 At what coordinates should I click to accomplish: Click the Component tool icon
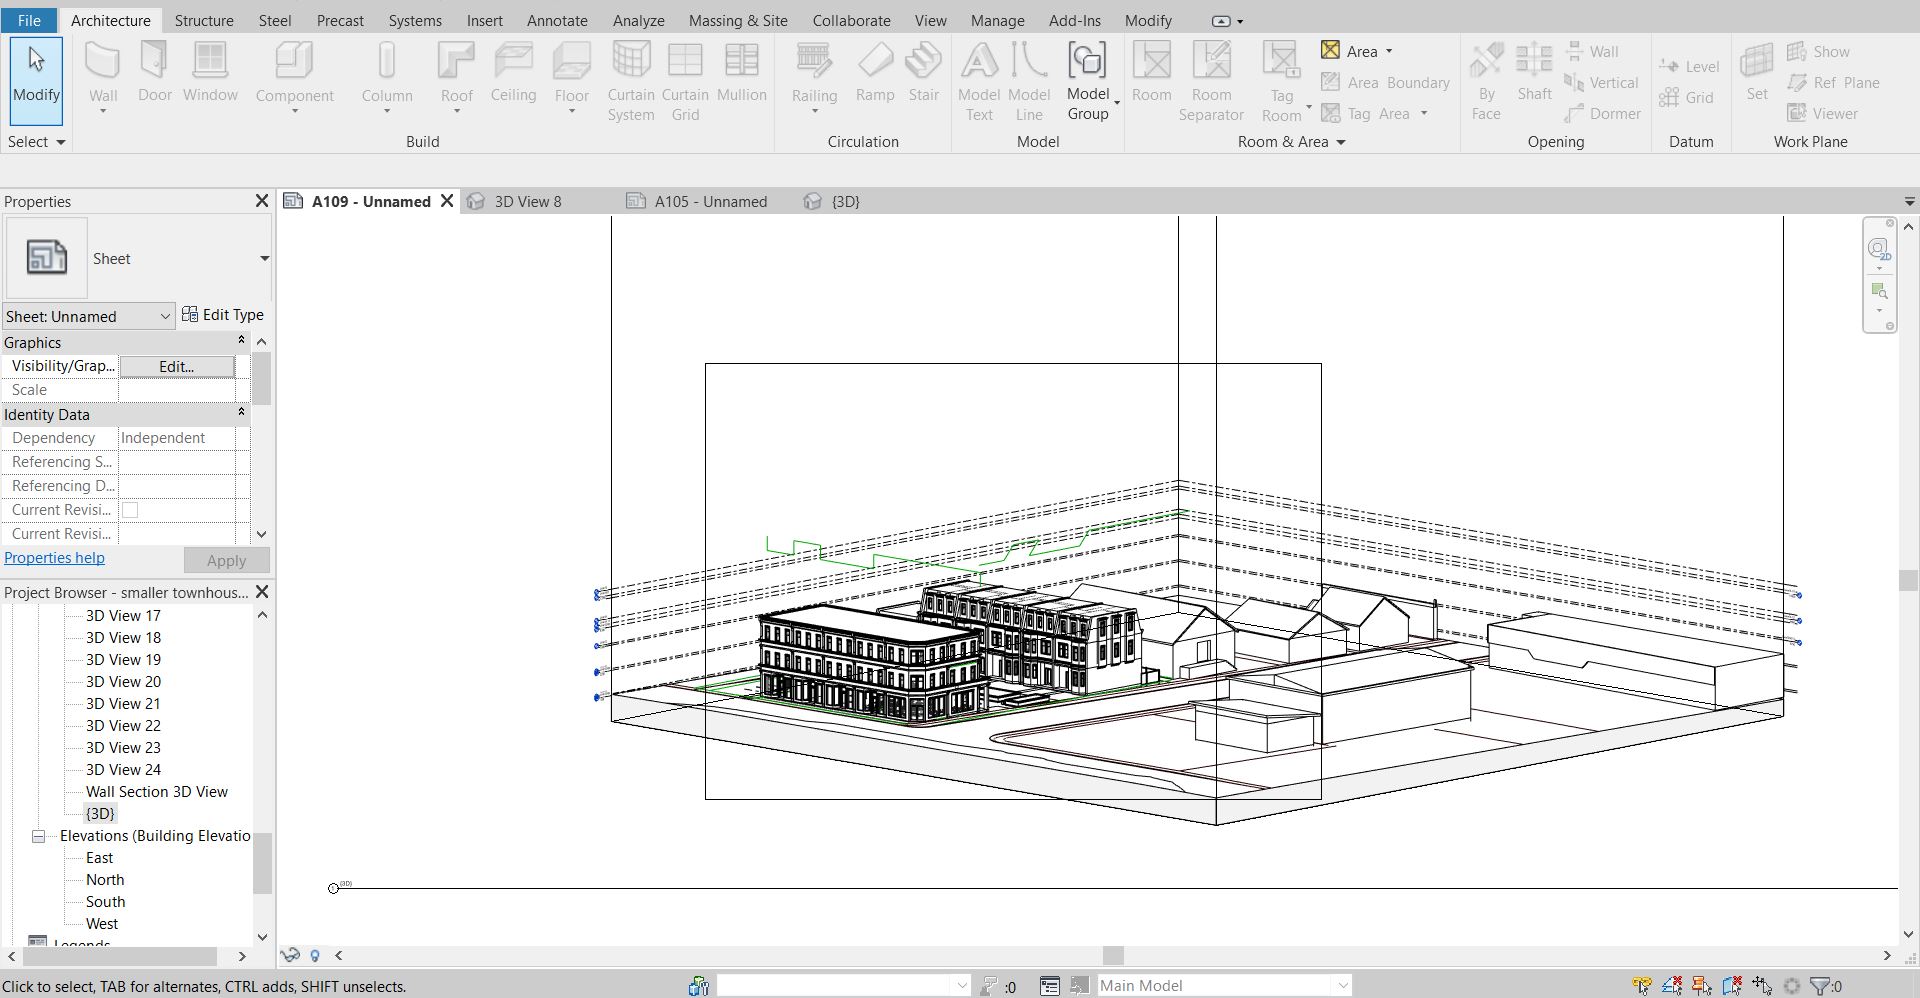click(294, 60)
